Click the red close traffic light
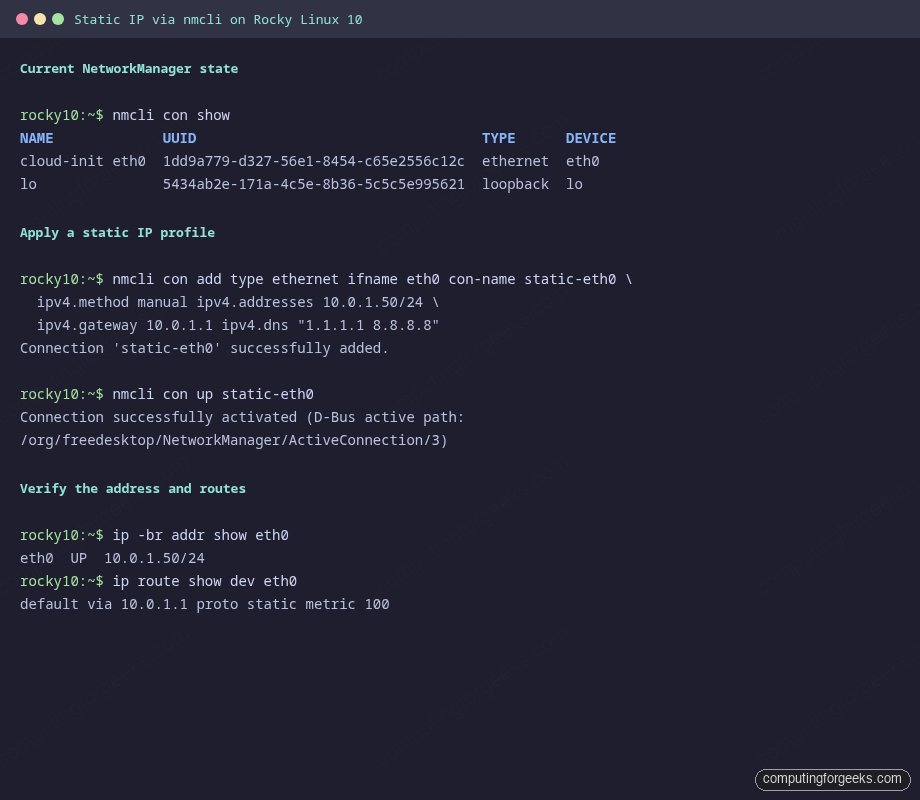Viewport: 920px width, 800px height. [x=22, y=17]
